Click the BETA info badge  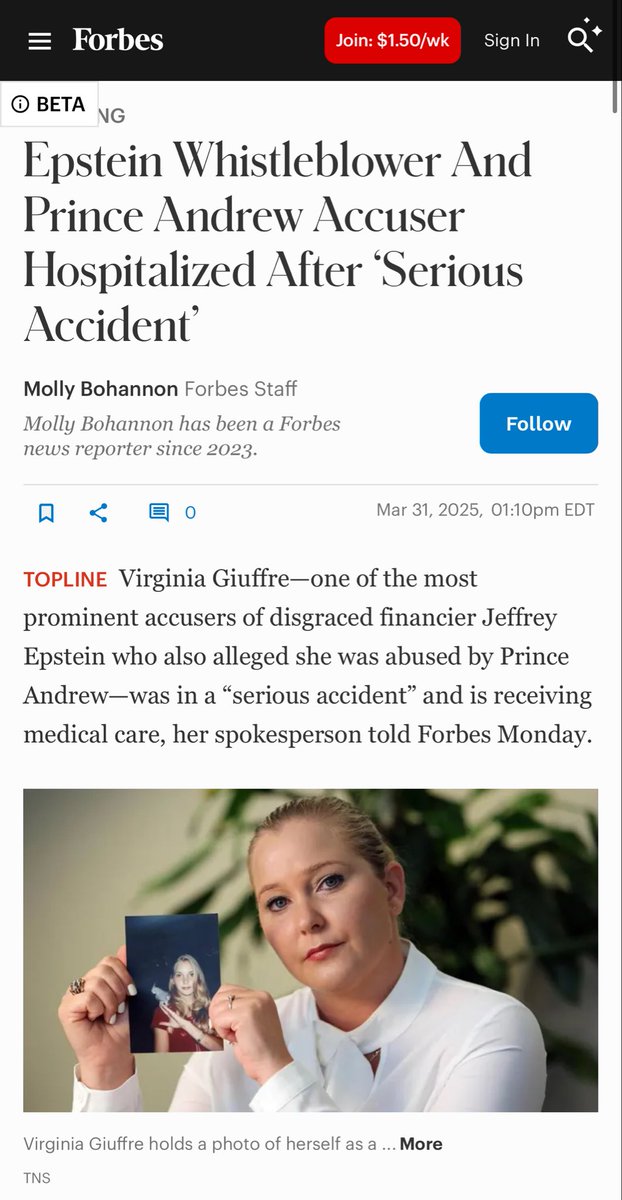49,104
